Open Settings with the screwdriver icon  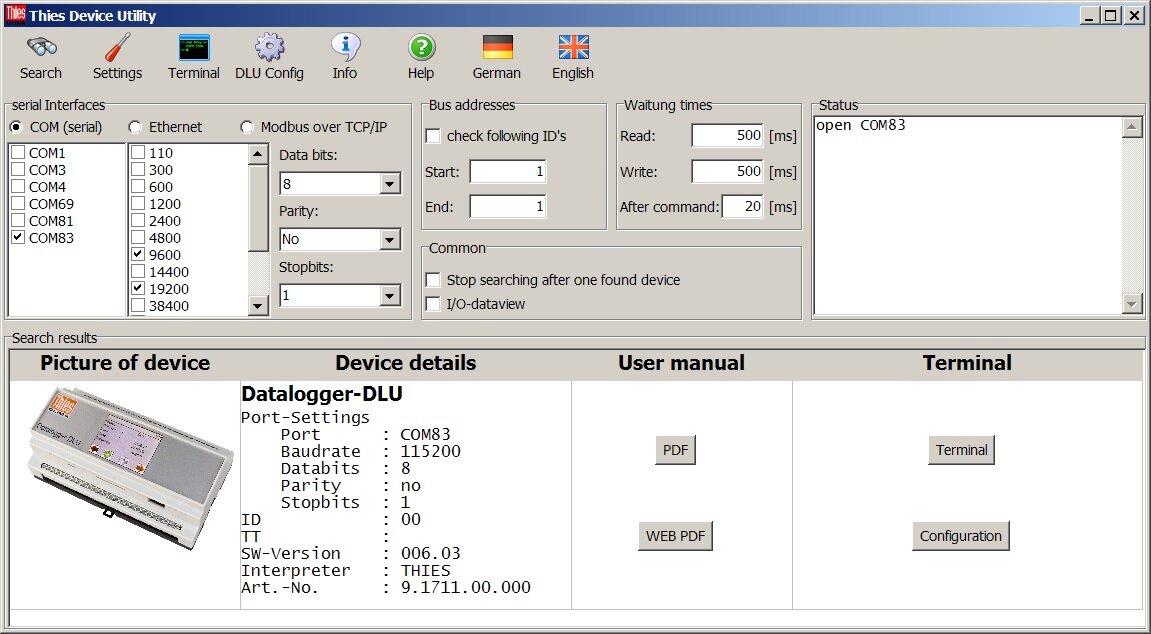tap(117, 48)
